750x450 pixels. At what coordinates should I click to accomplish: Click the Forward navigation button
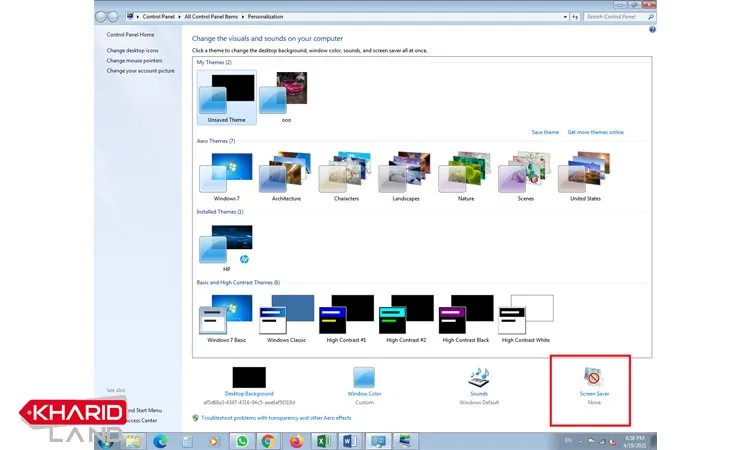click(112, 17)
